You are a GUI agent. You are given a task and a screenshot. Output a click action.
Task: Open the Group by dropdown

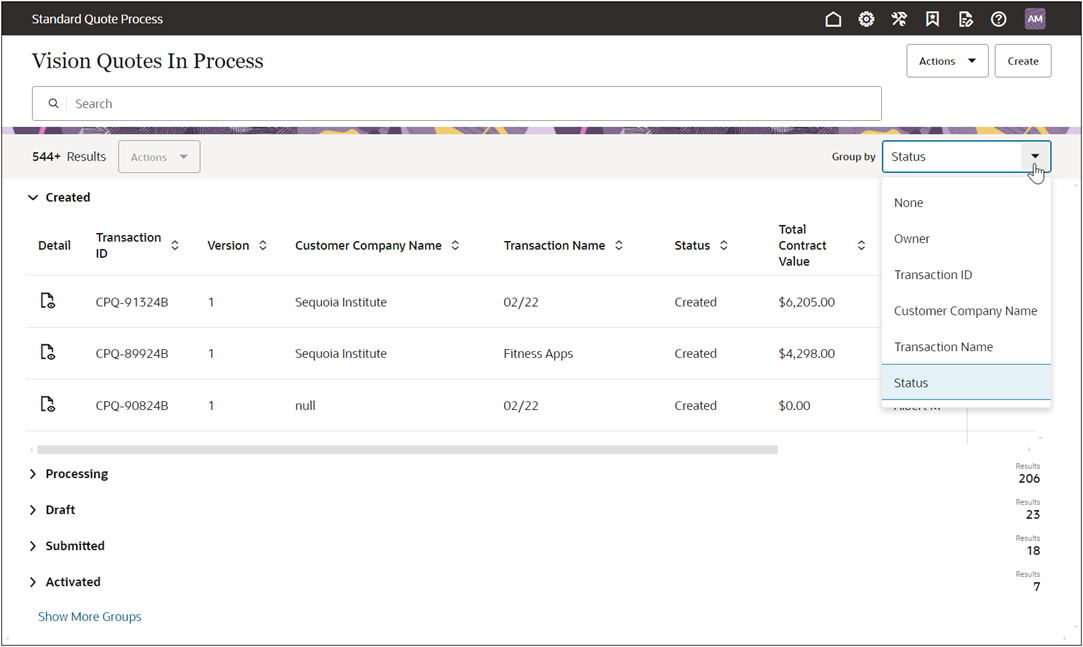(x=1035, y=156)
